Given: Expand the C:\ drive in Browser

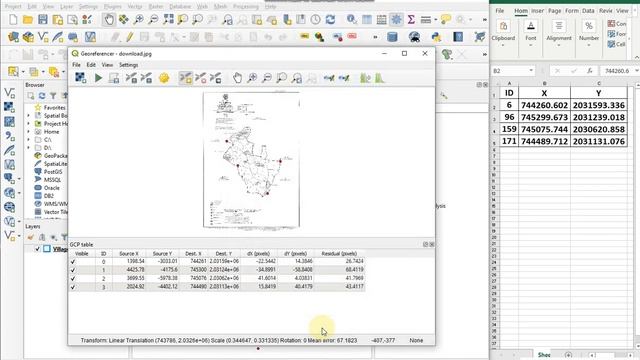Looking at the screenshot, I should [x=29, y=140].
